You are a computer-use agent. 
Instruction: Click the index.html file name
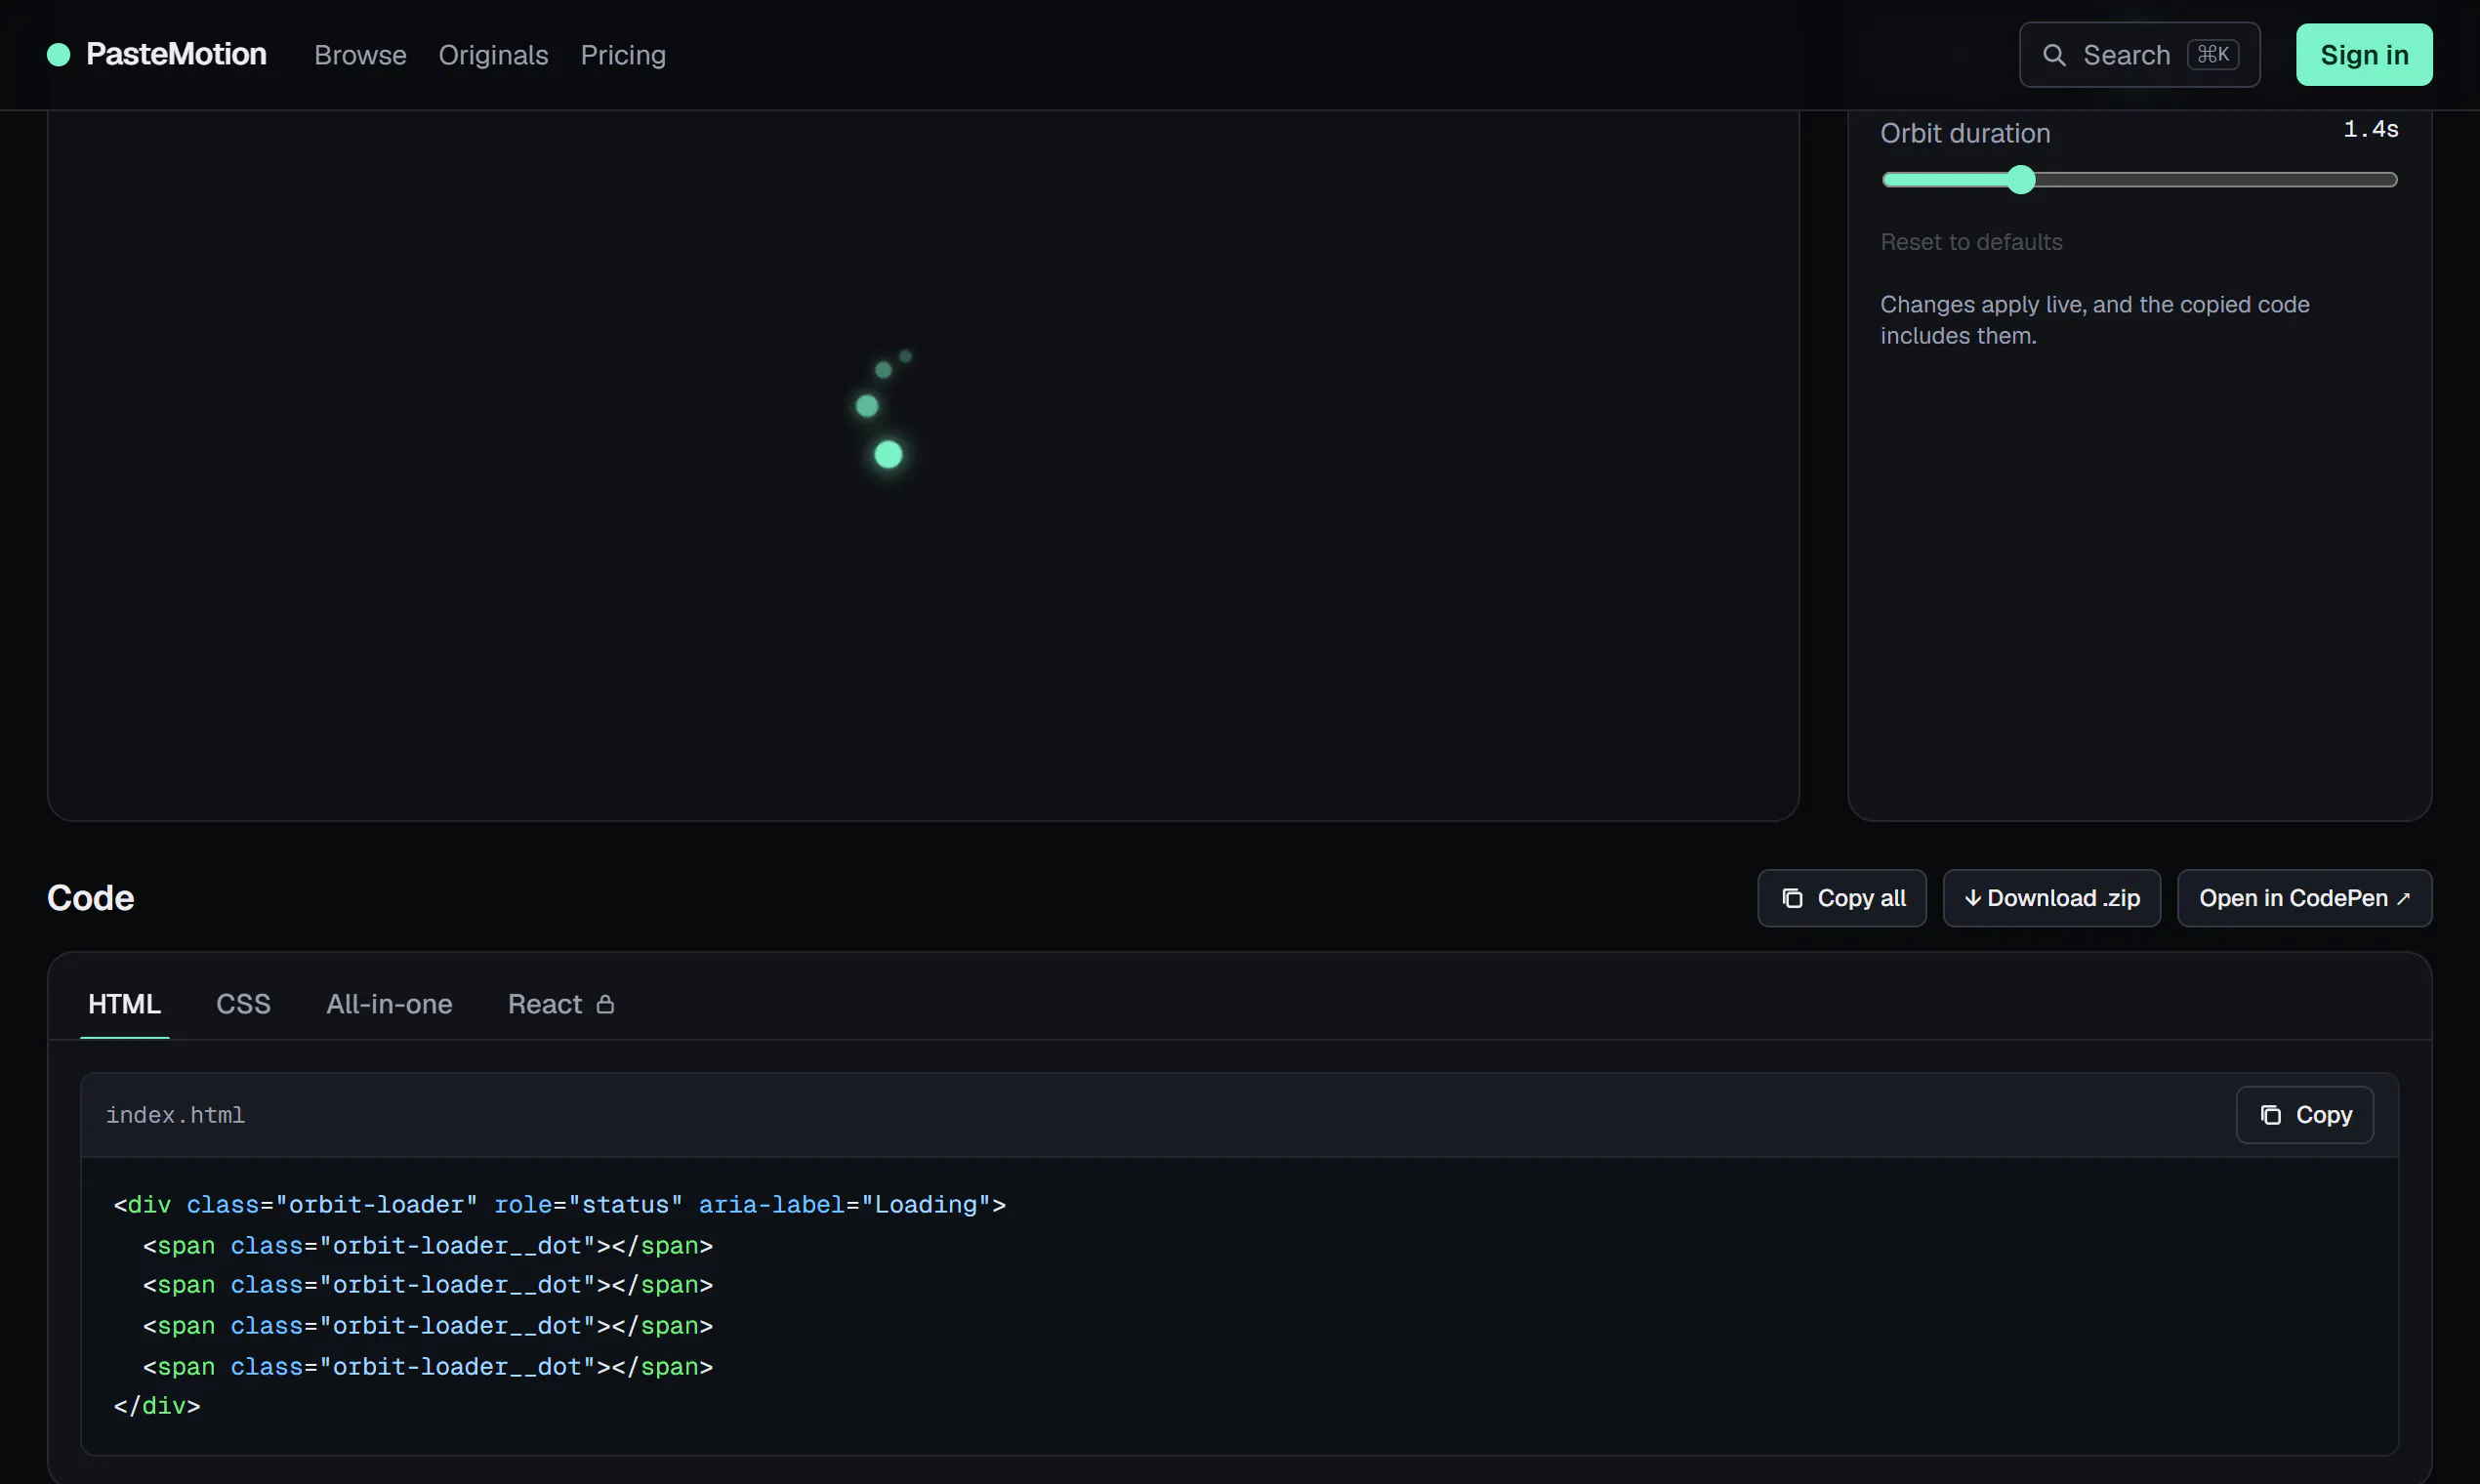point(175,1115)
